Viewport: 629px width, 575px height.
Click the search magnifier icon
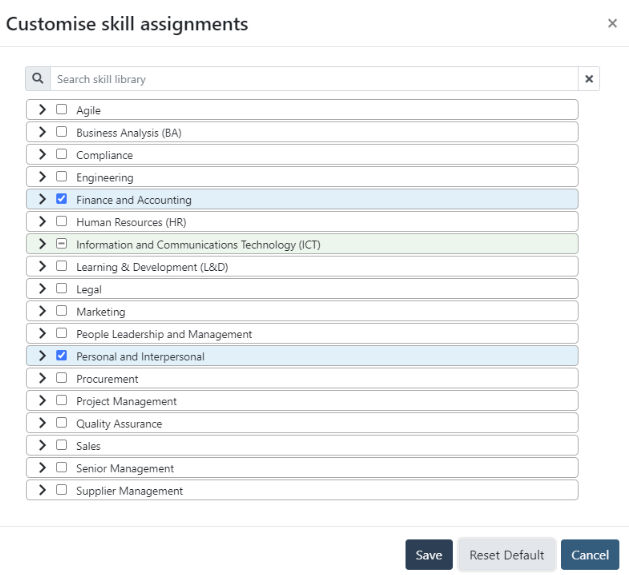pyautogui.click(x=38, y=79)
